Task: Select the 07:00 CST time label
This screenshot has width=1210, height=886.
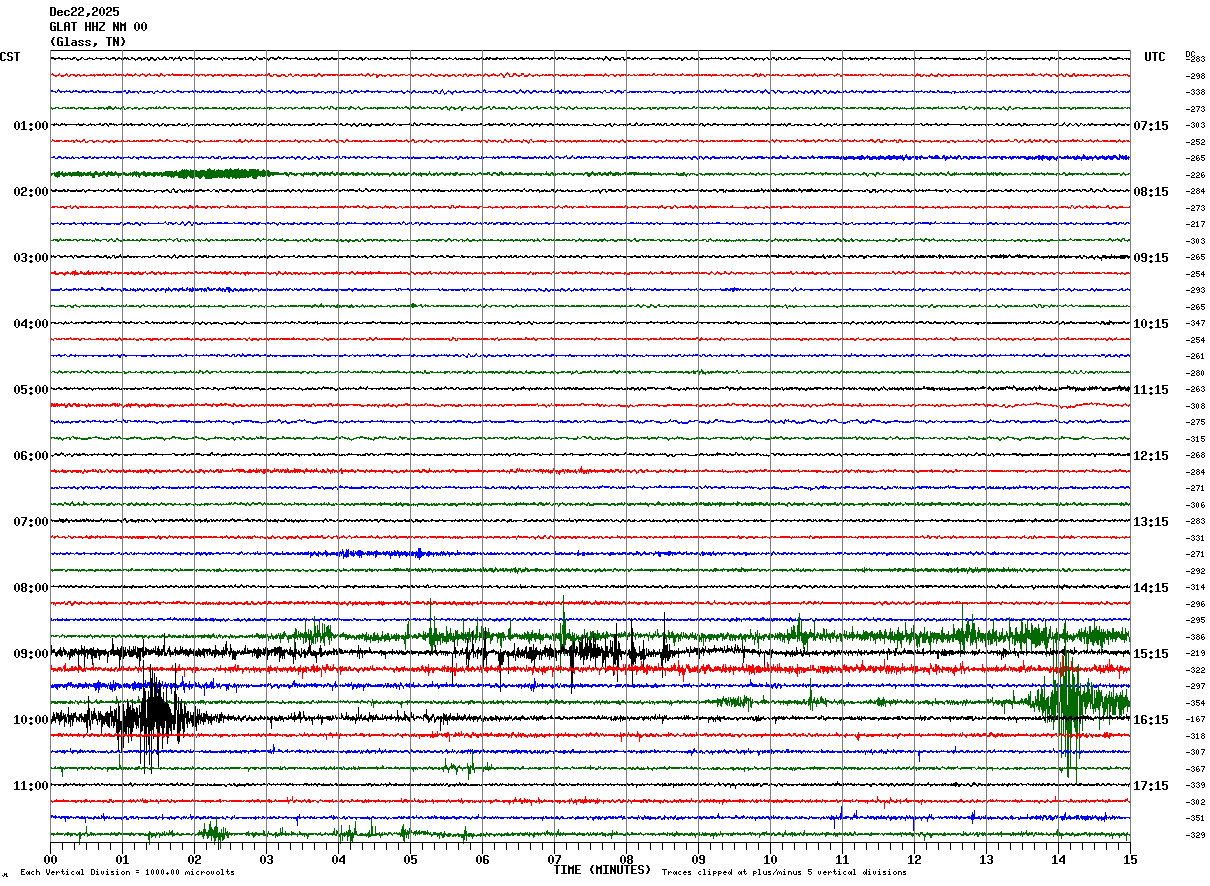Action: 31,522
